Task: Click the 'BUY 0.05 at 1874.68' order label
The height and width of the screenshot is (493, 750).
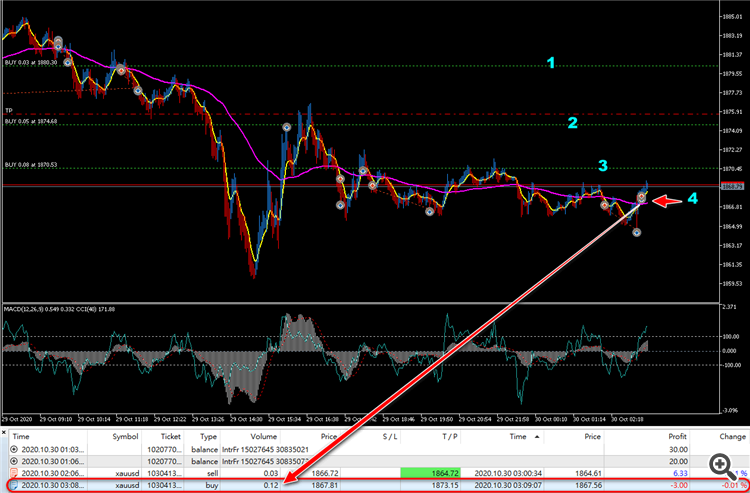Action: [31, 121]
